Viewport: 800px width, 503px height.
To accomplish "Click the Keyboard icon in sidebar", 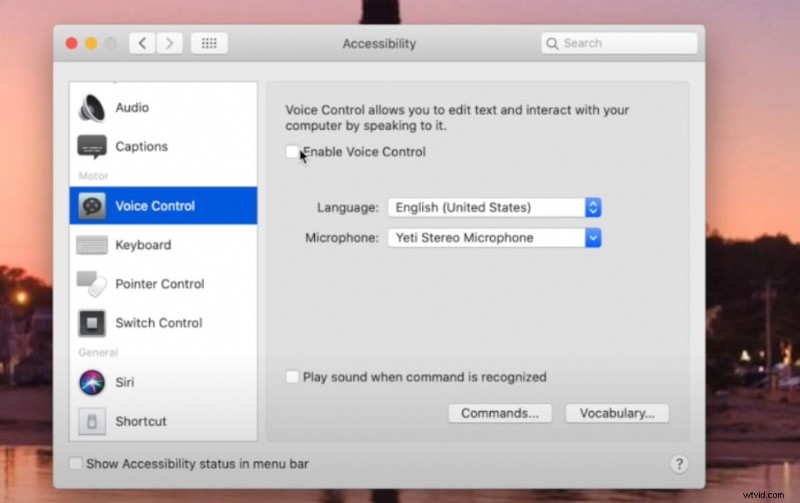I will (x=92, y=245).
